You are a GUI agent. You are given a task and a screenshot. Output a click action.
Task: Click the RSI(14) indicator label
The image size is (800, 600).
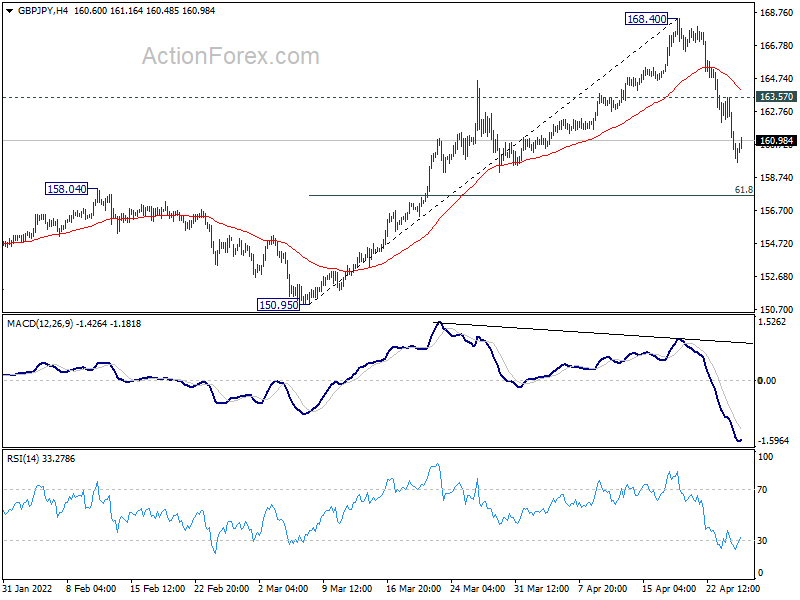23,459
